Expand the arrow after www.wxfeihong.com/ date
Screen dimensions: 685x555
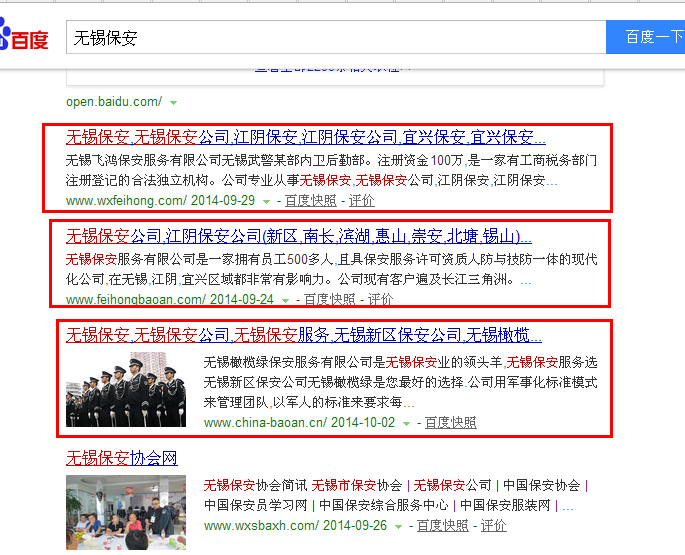click(266, 201)
